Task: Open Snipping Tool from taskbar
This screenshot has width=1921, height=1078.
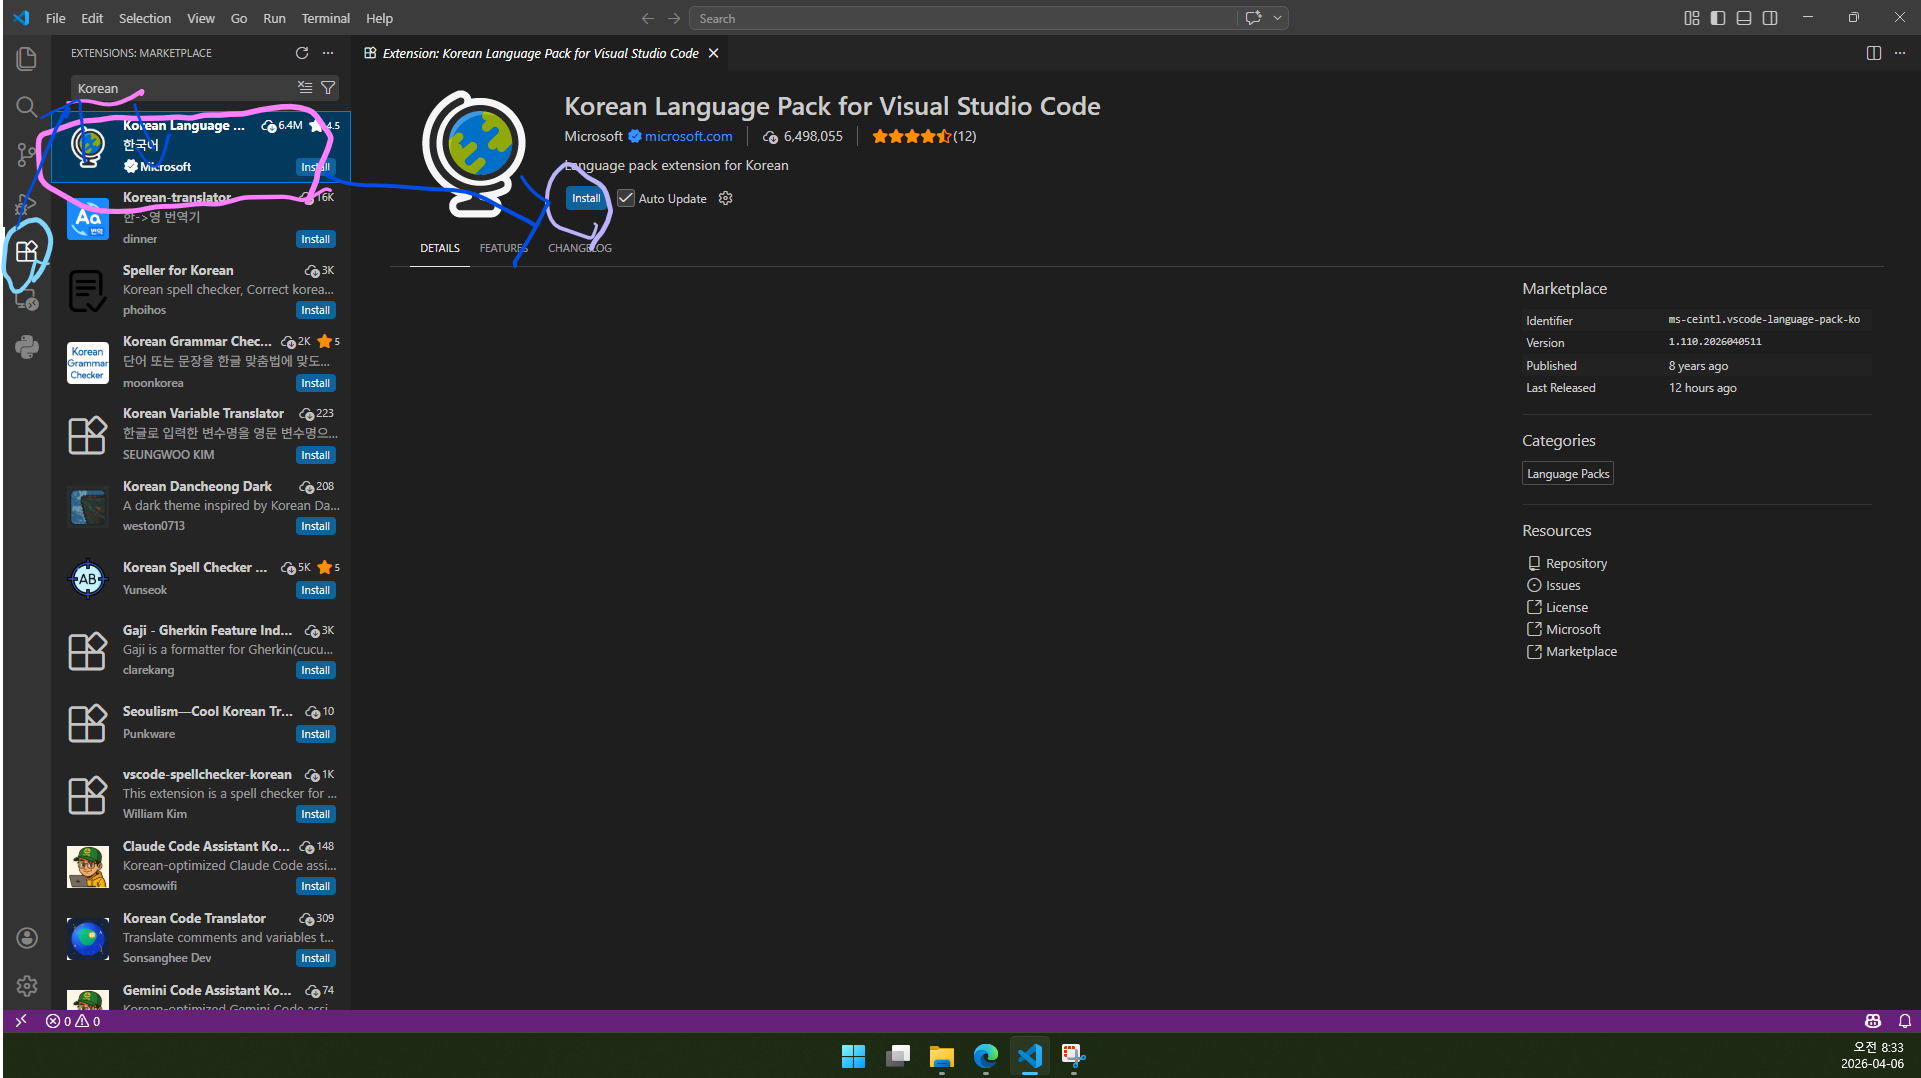Action: tap(1073, 1056)
